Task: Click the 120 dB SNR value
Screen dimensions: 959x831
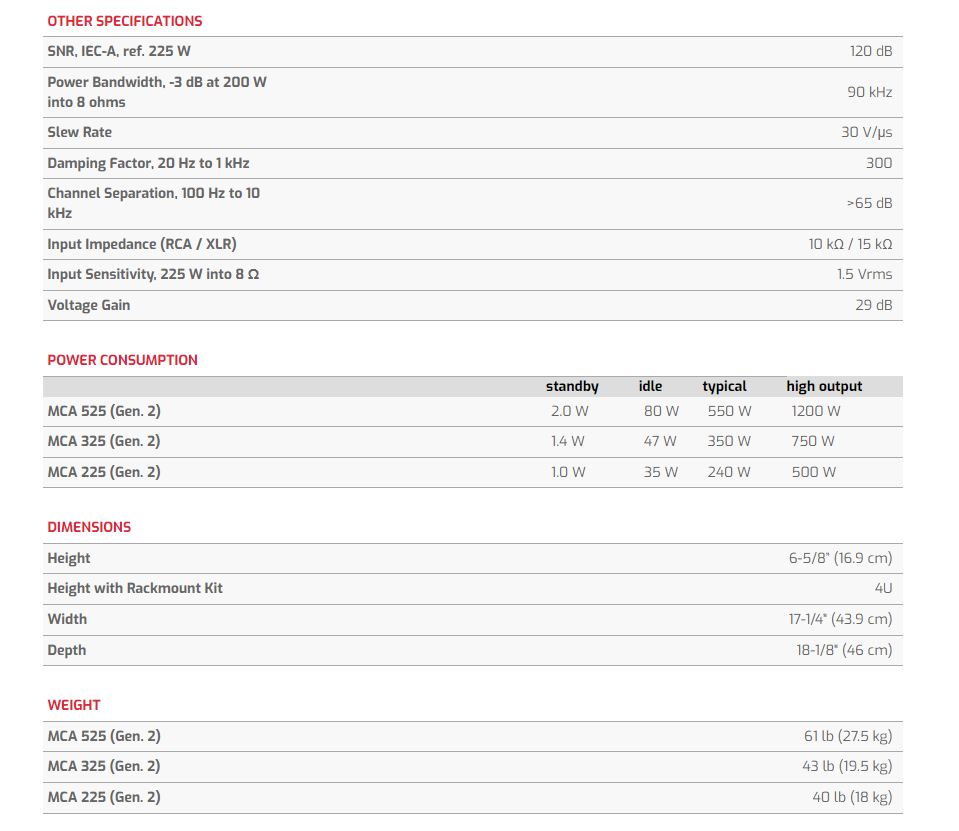Action: click(x=870, y=51)
